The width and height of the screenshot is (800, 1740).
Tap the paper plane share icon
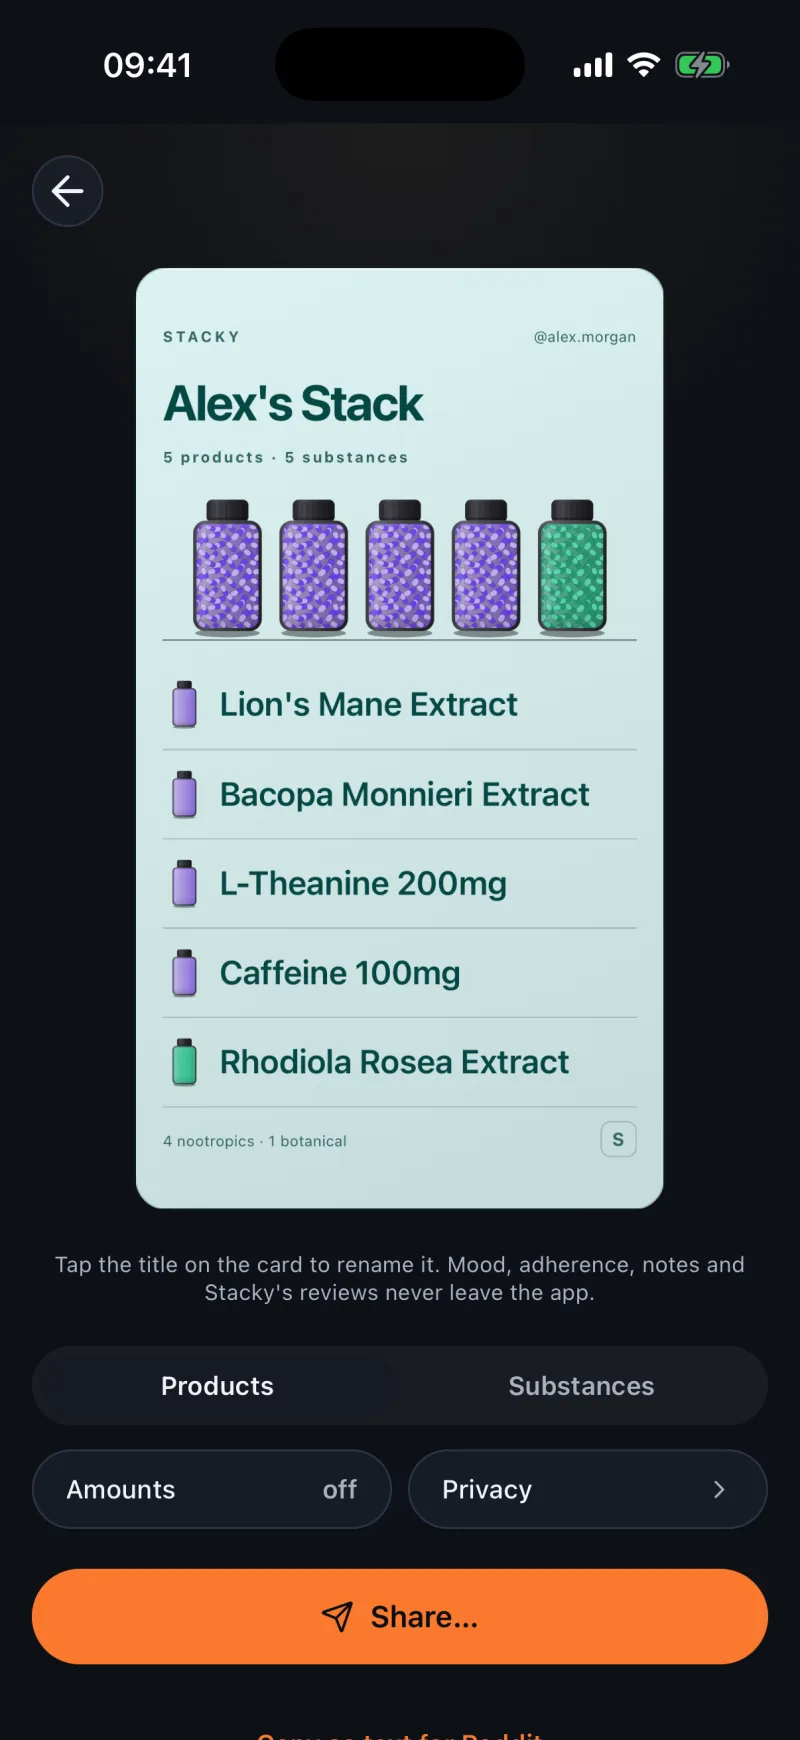pos(337,1617)
